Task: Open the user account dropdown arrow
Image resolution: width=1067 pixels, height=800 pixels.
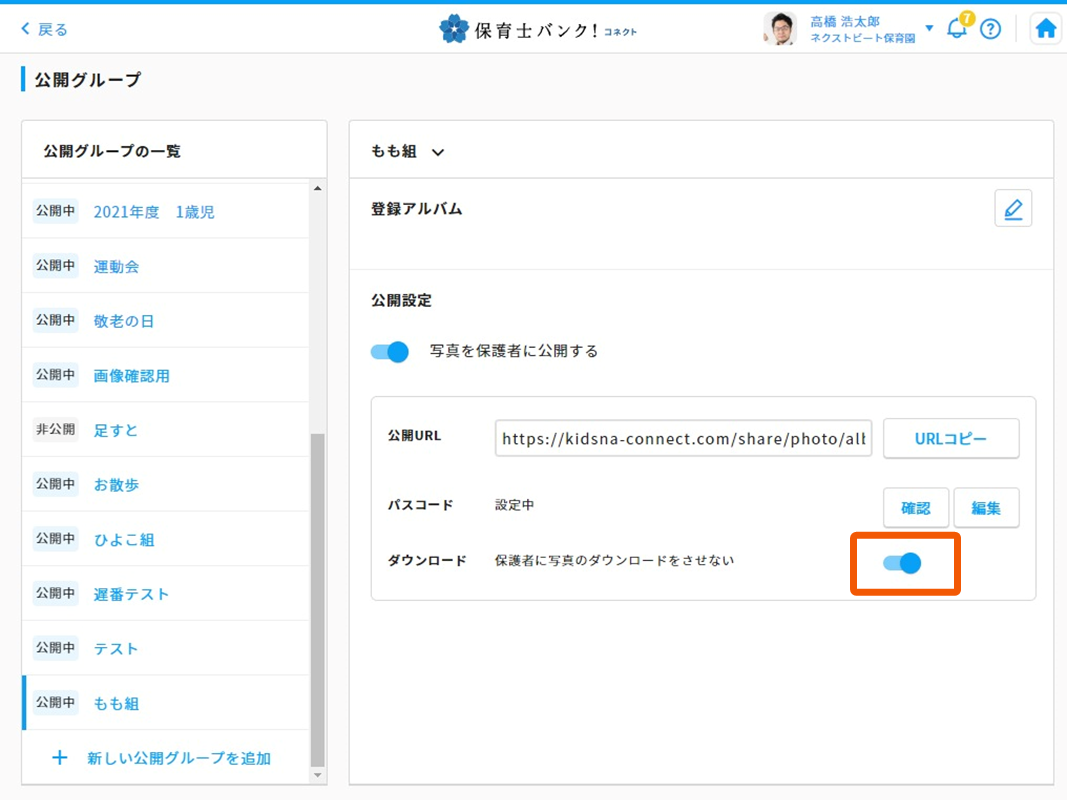Action: point(929,28)
